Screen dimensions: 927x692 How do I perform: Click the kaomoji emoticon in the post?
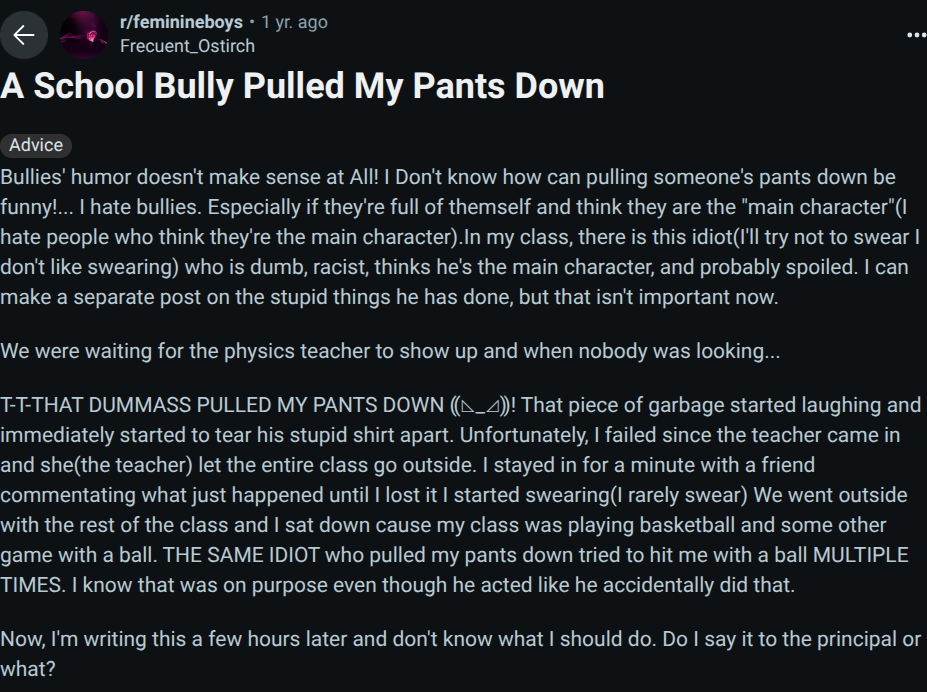point(483,406)
